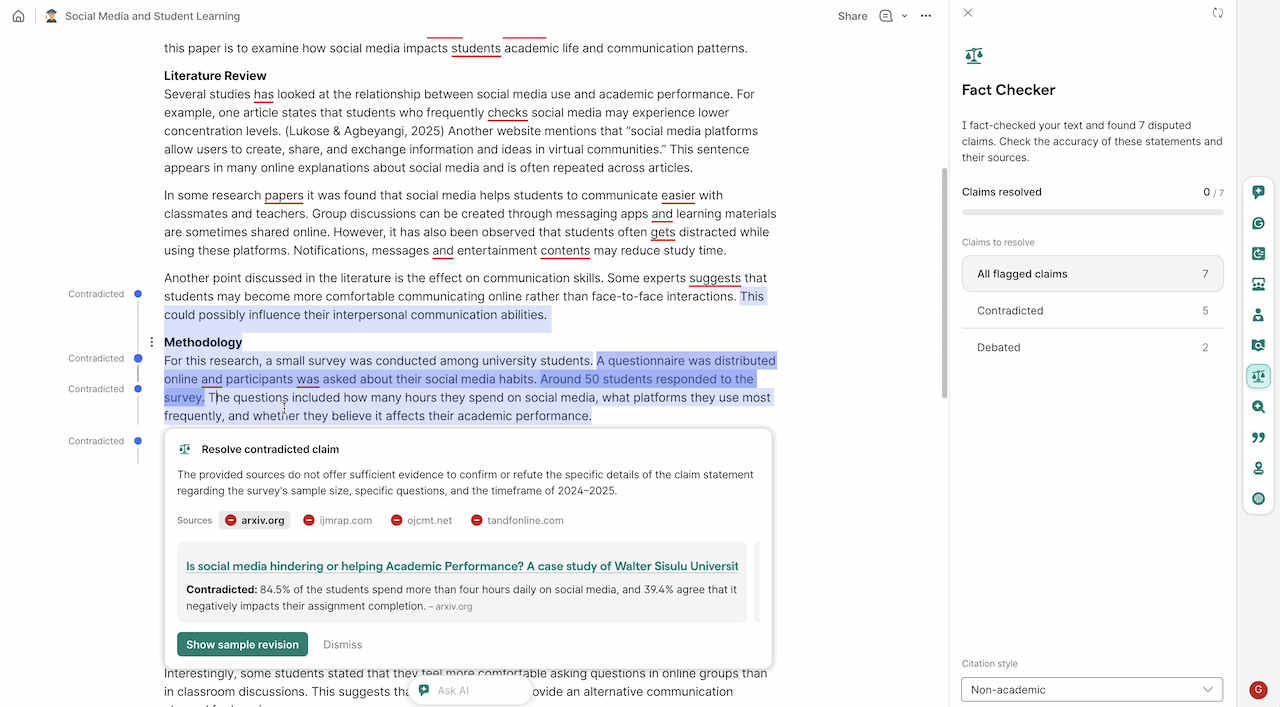This screenshot has width=1280, height=707.
Task: Open the person-with-magnifier checker icon in sidebar
Action: pos(1258,344)
